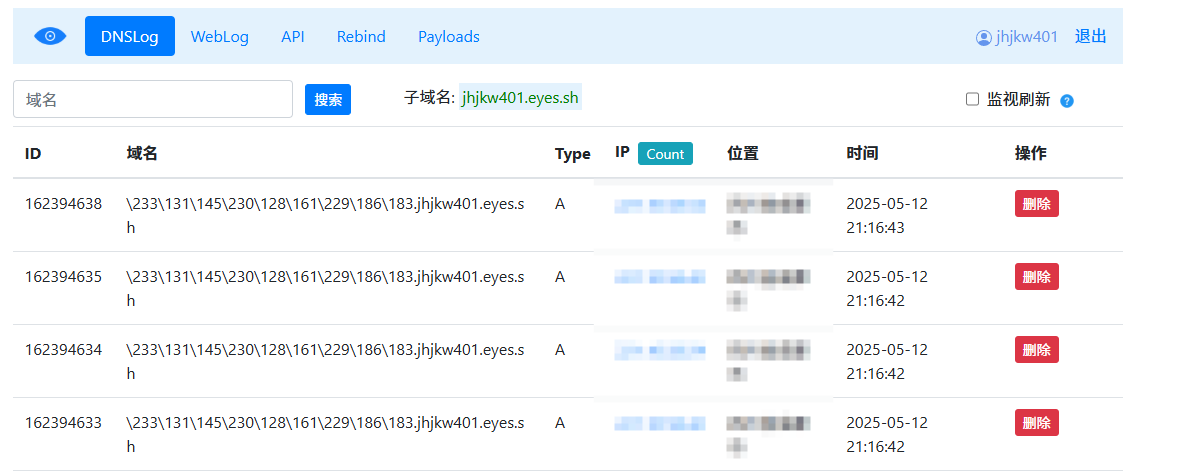This screenshot has width=1188, height=473.
Task: Click ID cell 162394635
Action: pos(64,277)
